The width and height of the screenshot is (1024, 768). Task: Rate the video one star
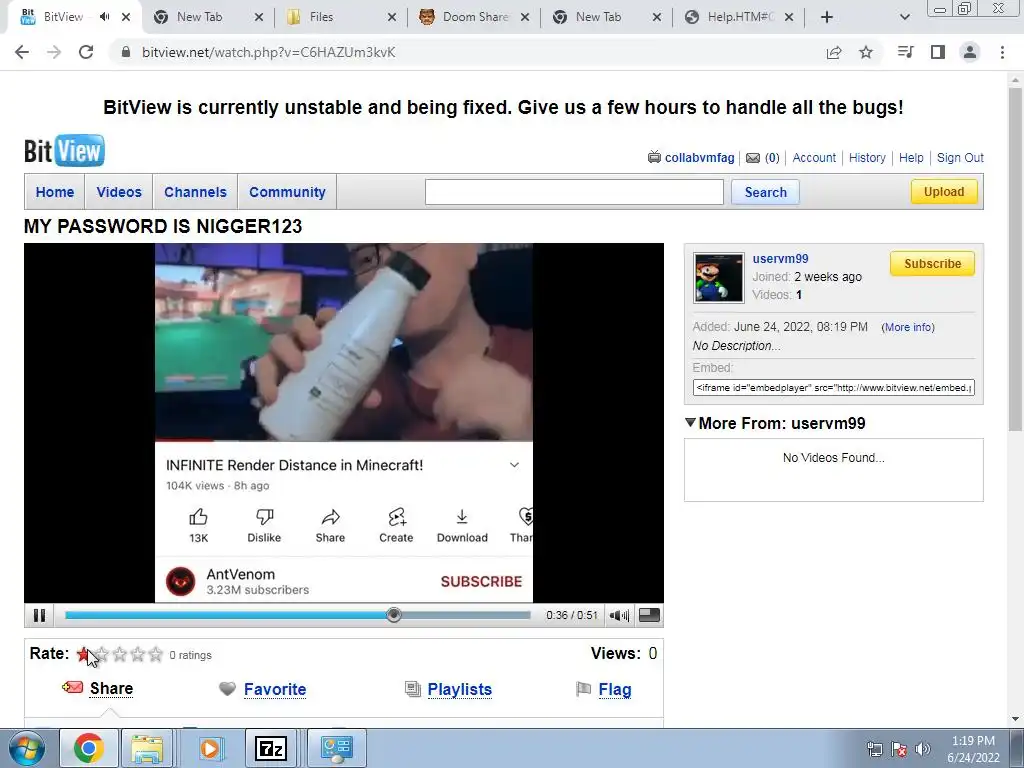tap(84, 654)
